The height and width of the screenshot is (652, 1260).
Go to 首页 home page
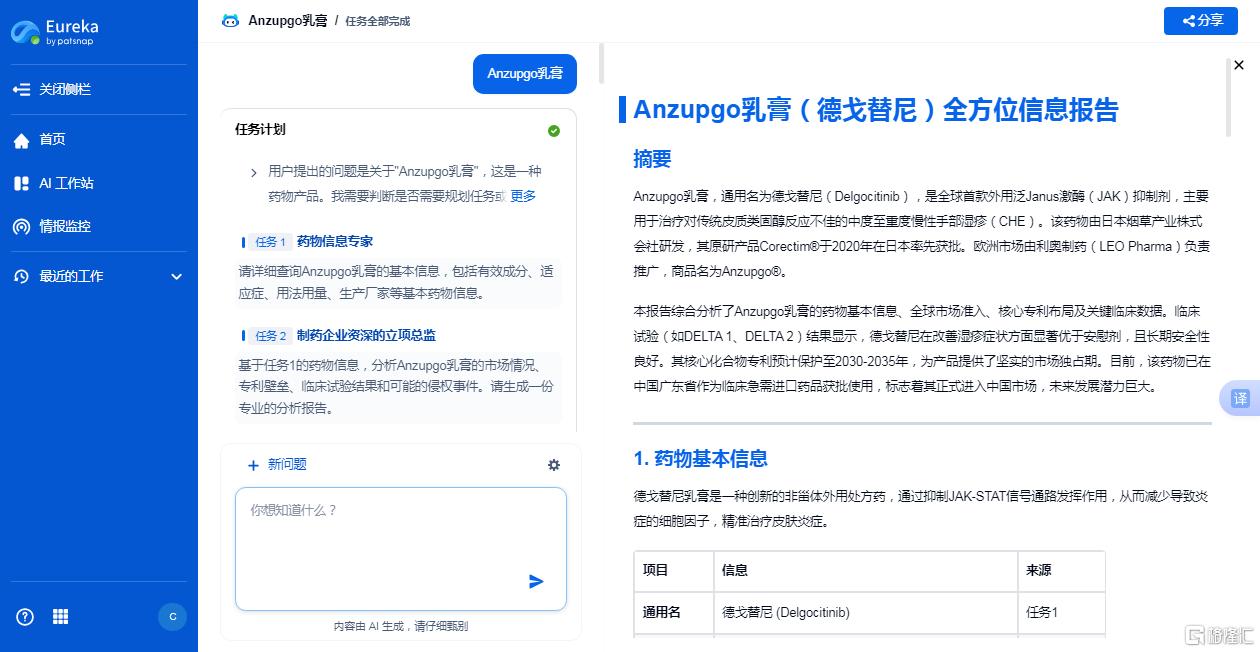coord(40,140)
